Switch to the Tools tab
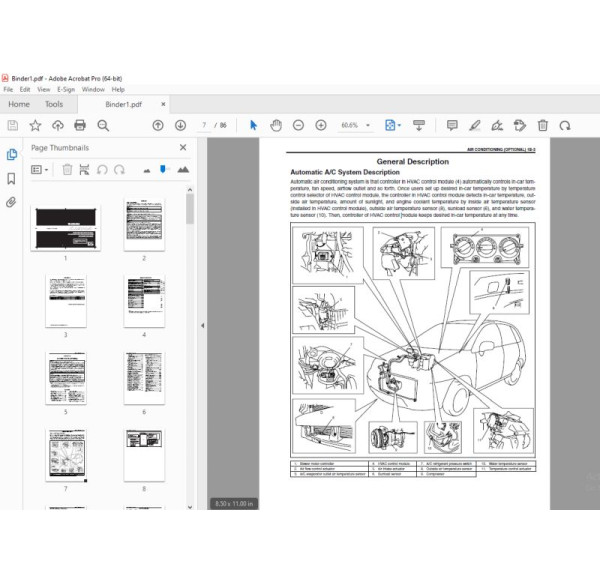Screen dimensions: 600x583 coord(54,104)
